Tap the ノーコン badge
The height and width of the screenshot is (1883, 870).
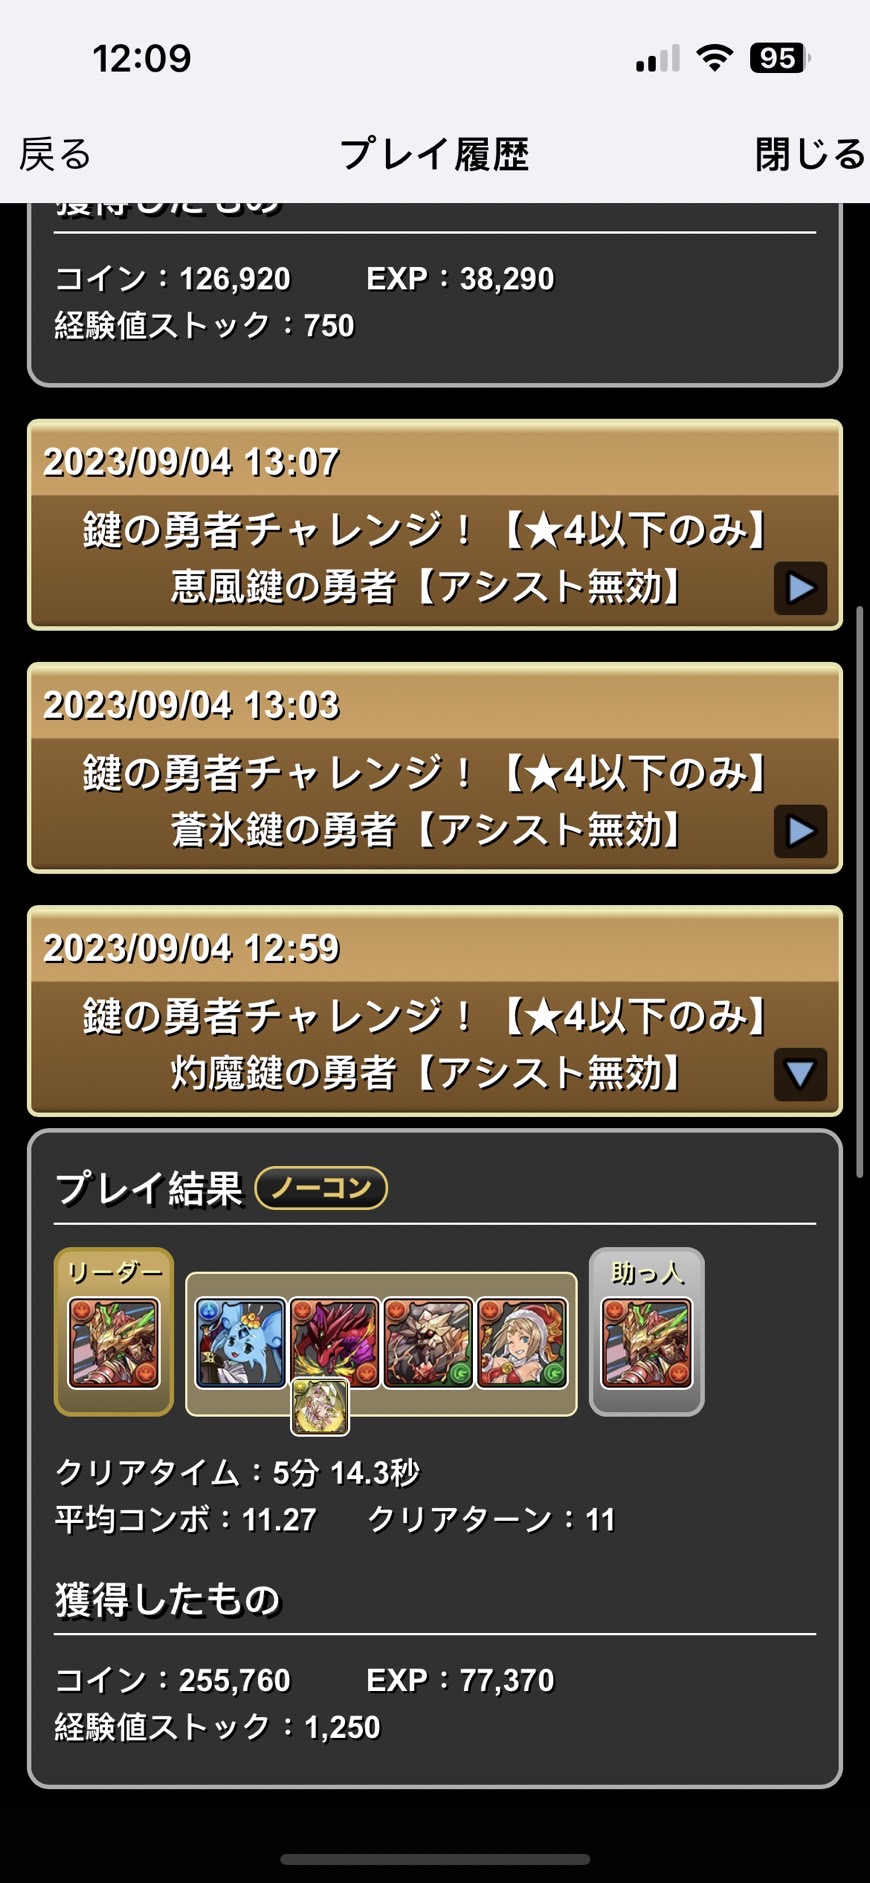321,1188
